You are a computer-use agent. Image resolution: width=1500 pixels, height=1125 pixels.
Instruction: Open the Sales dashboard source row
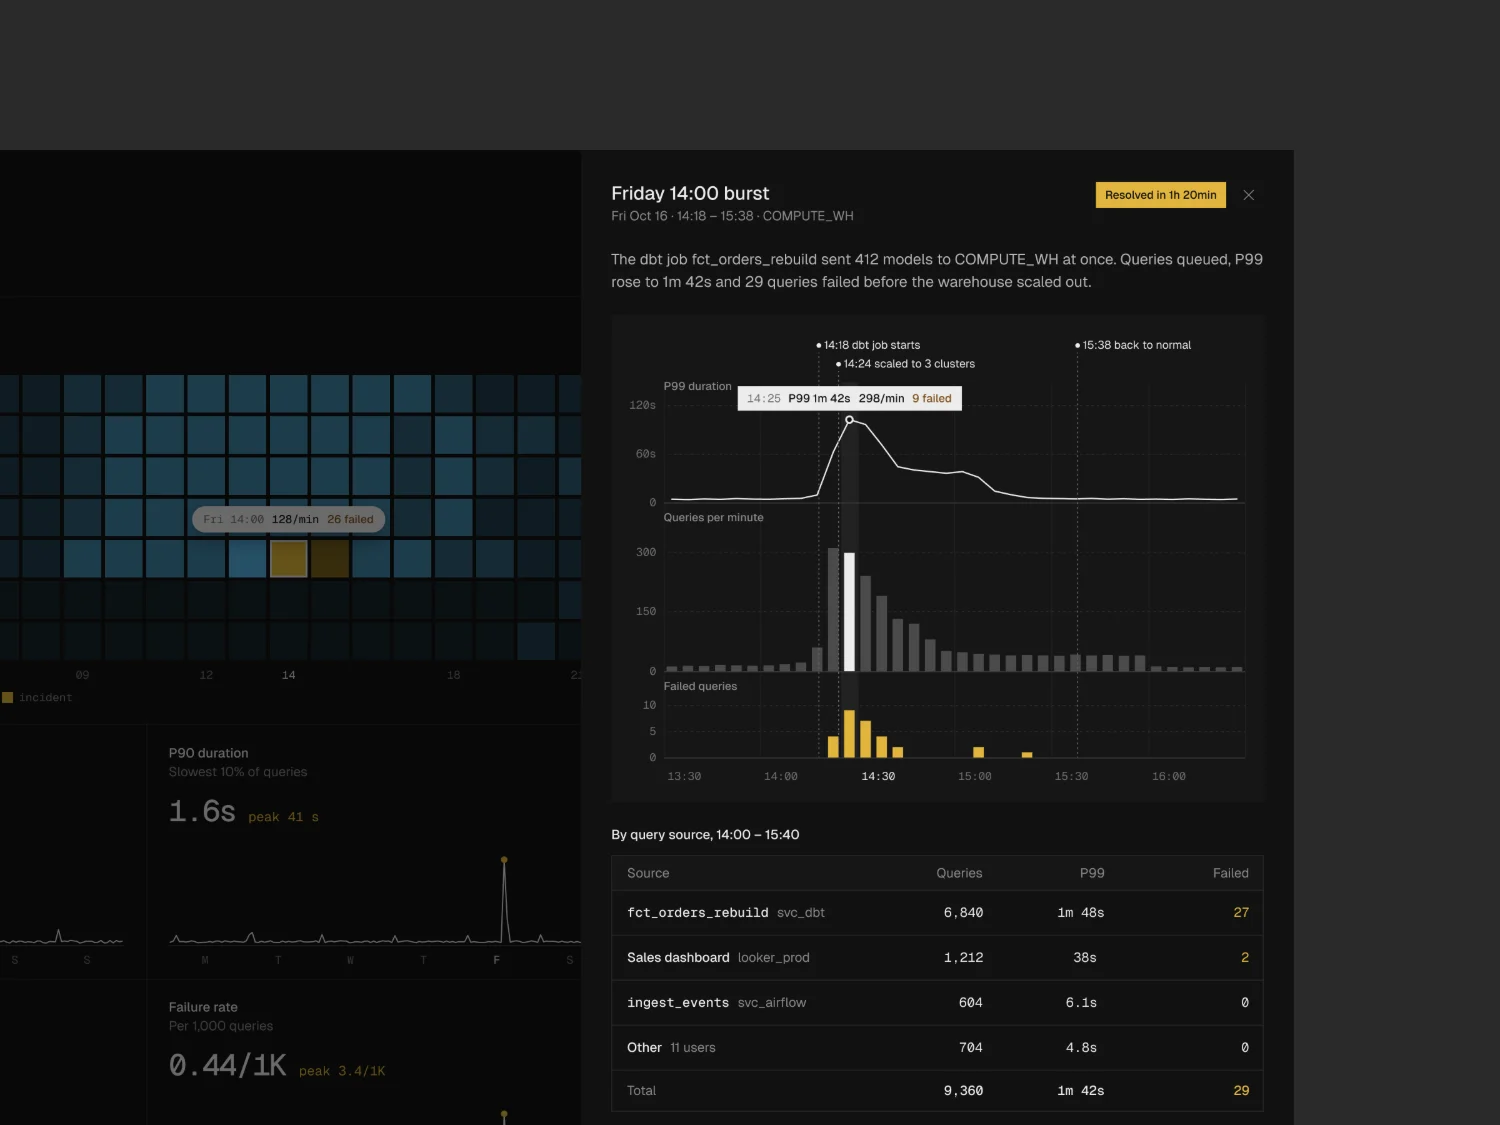(937, 958)
